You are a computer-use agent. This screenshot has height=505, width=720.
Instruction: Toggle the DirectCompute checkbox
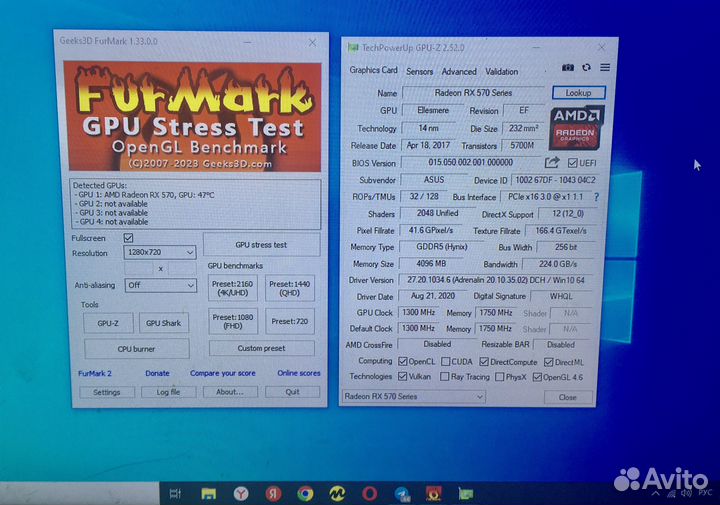click(x=484, y=362)
